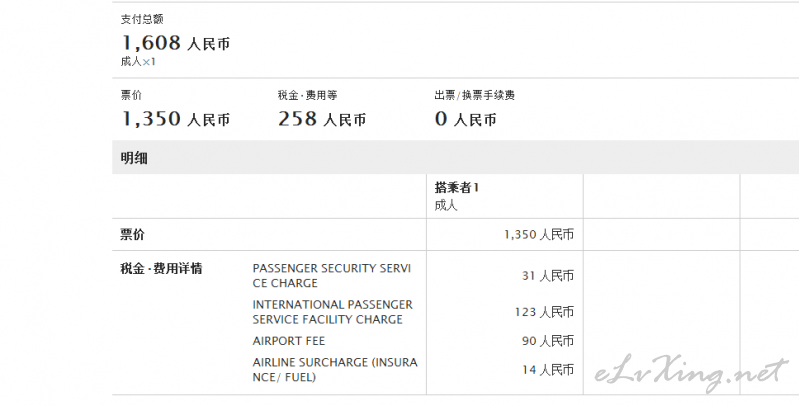This screenshot has width=799, height=406.
Task: Click the 明细 section header bar
Action: [x=456, y=157]
